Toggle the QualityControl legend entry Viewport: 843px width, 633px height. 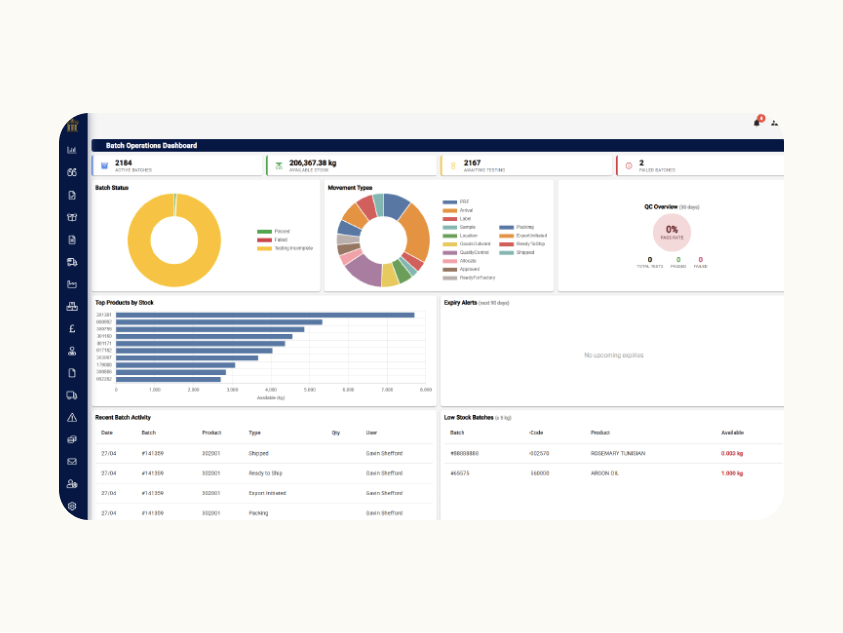tap(466, 252)
